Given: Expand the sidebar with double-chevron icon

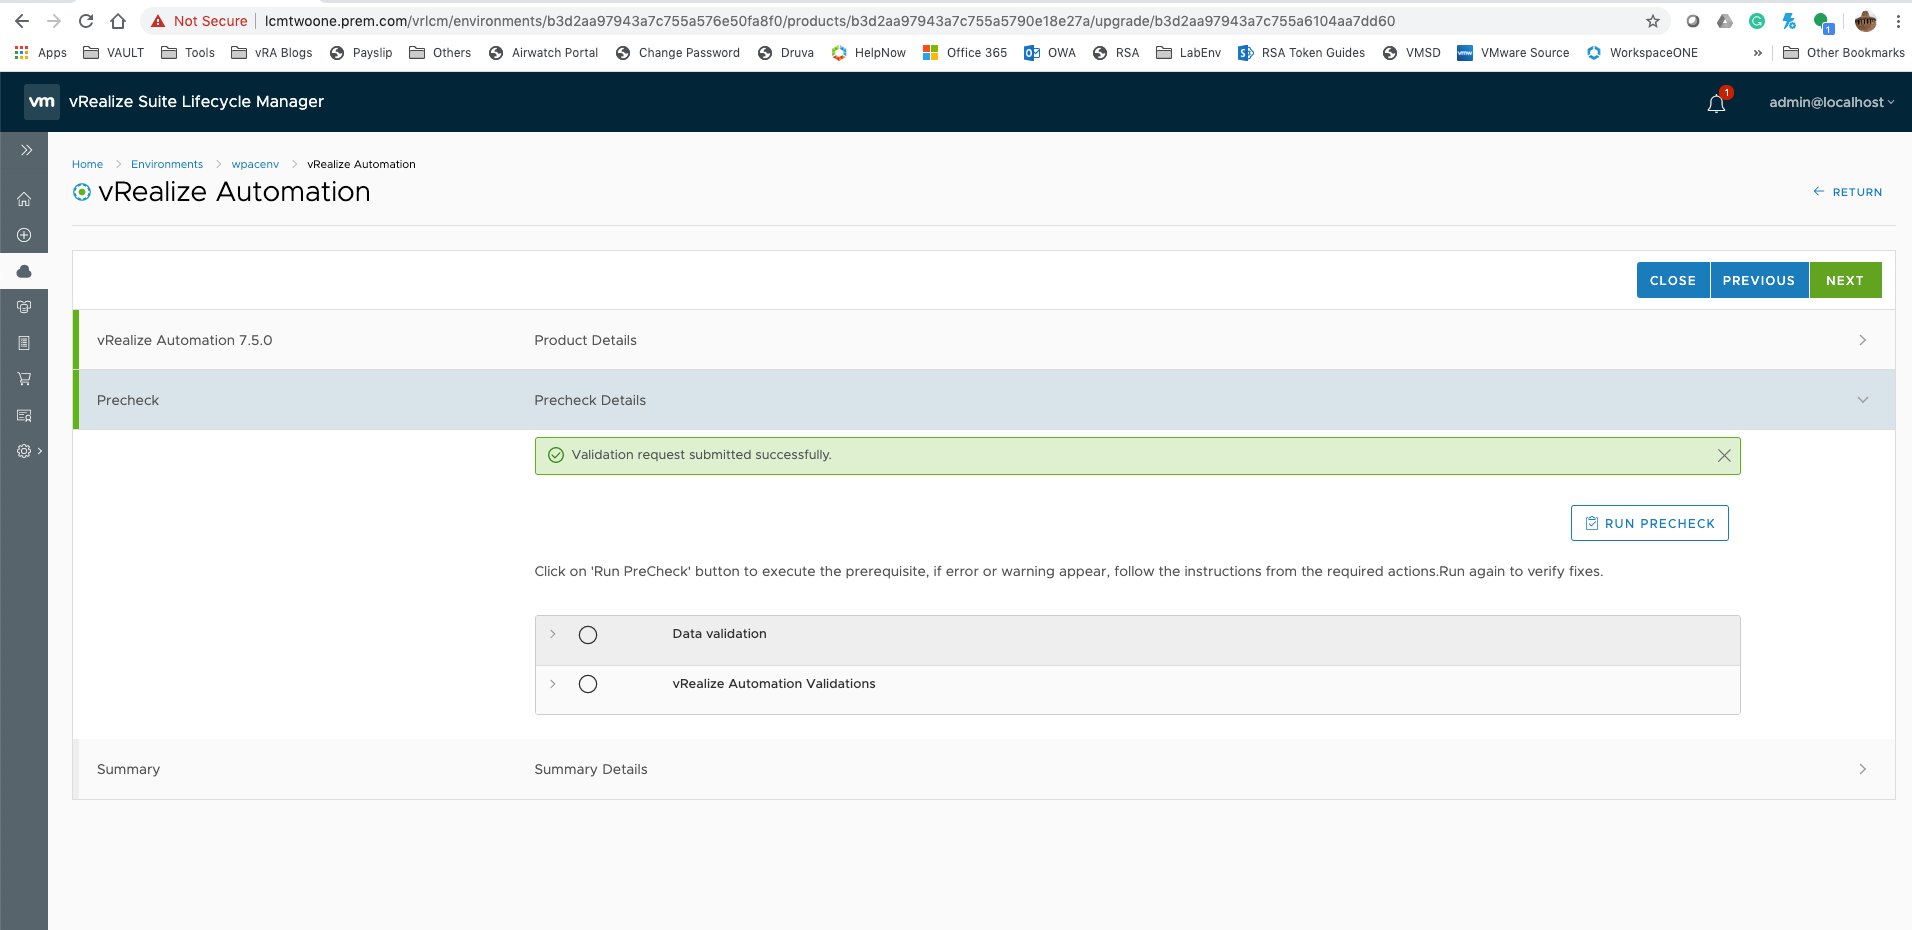Looking at the screenshot, I should pyautogui.click(x=26, y=150).
